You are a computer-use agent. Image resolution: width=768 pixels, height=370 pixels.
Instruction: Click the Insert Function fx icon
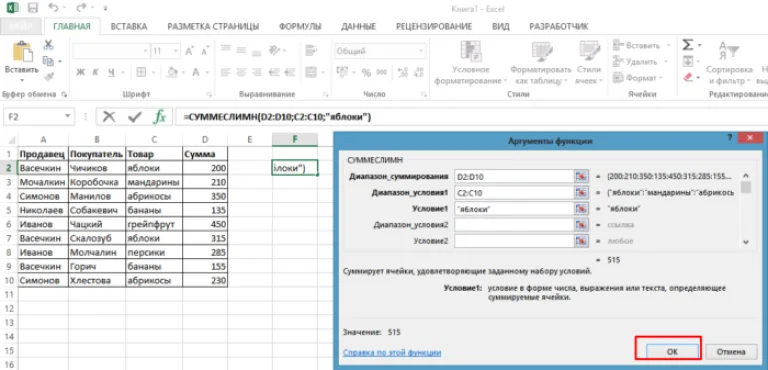tap(159, 117)
